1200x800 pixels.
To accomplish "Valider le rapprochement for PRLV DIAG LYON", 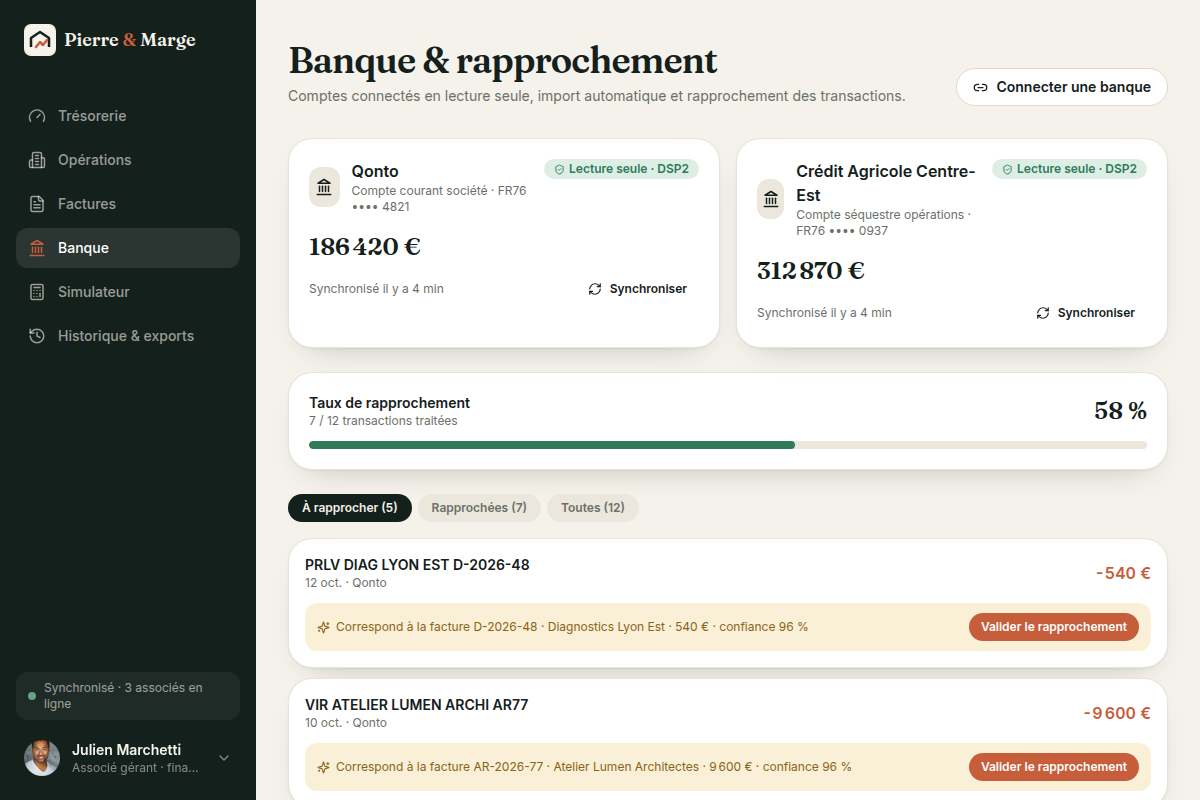I will (1054, 627).
